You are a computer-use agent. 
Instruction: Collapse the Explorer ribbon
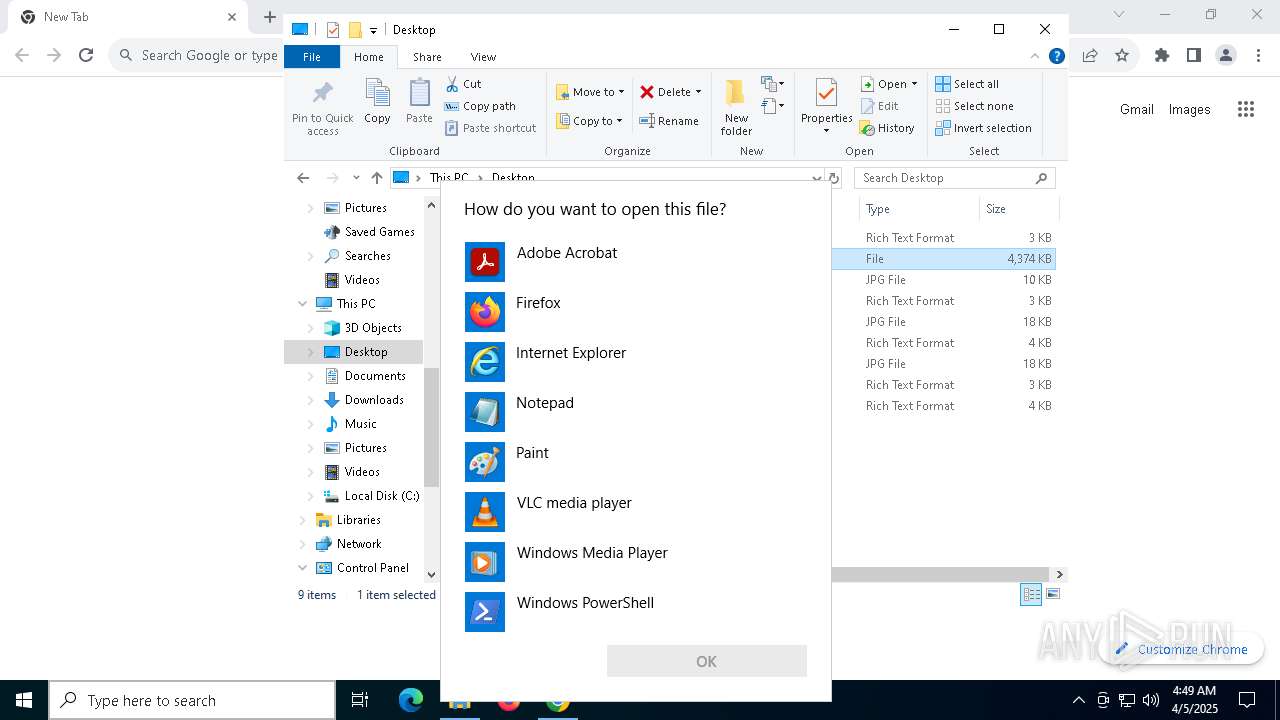click(1035, 56)
